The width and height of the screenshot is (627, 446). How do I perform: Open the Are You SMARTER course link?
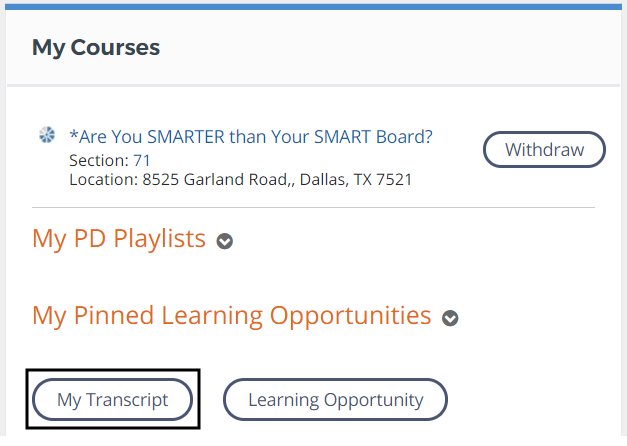coord(250,136)
